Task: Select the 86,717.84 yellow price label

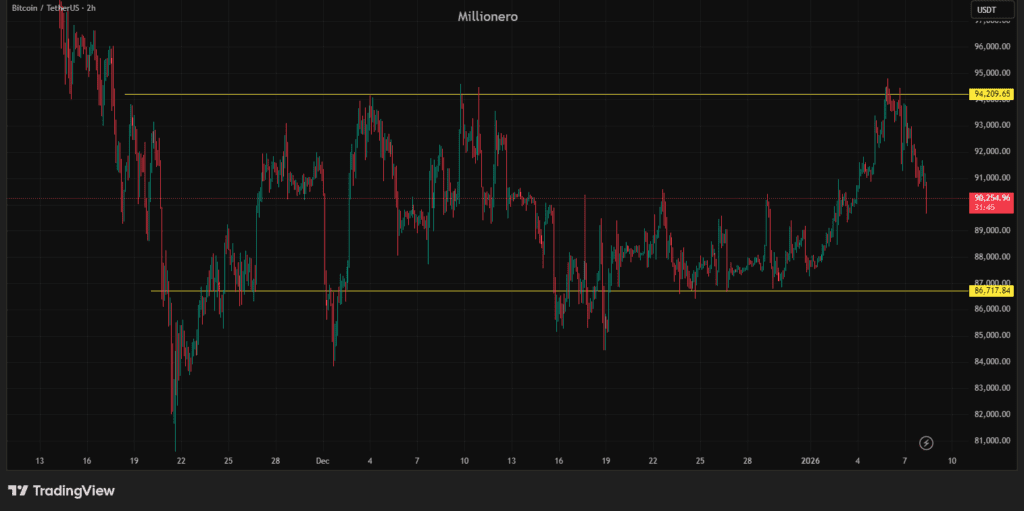Action: pos(991,291)
